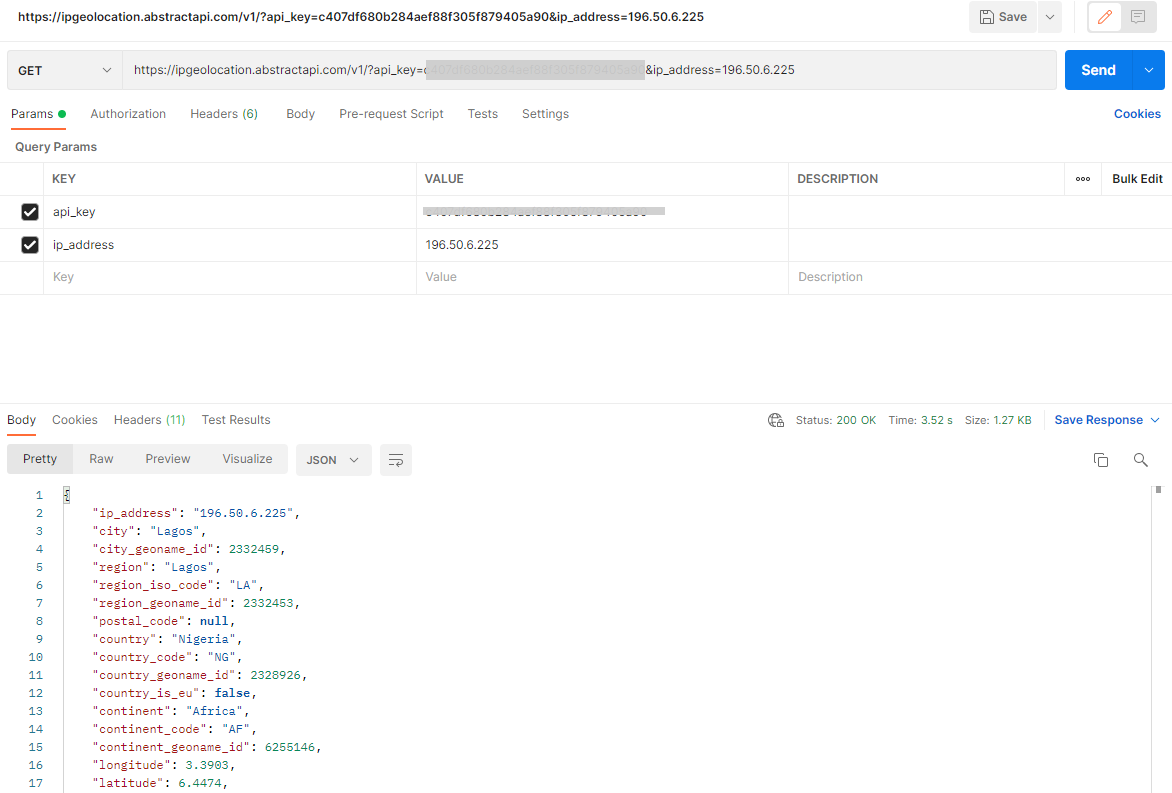Click Save Response
The height and width of the screenshot is (793, 1172).
(1098, 420)
